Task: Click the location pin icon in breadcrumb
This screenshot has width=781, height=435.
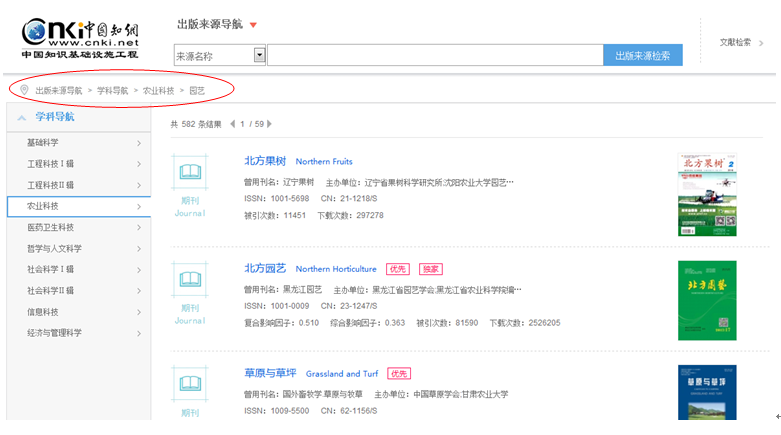Action: 25,90
